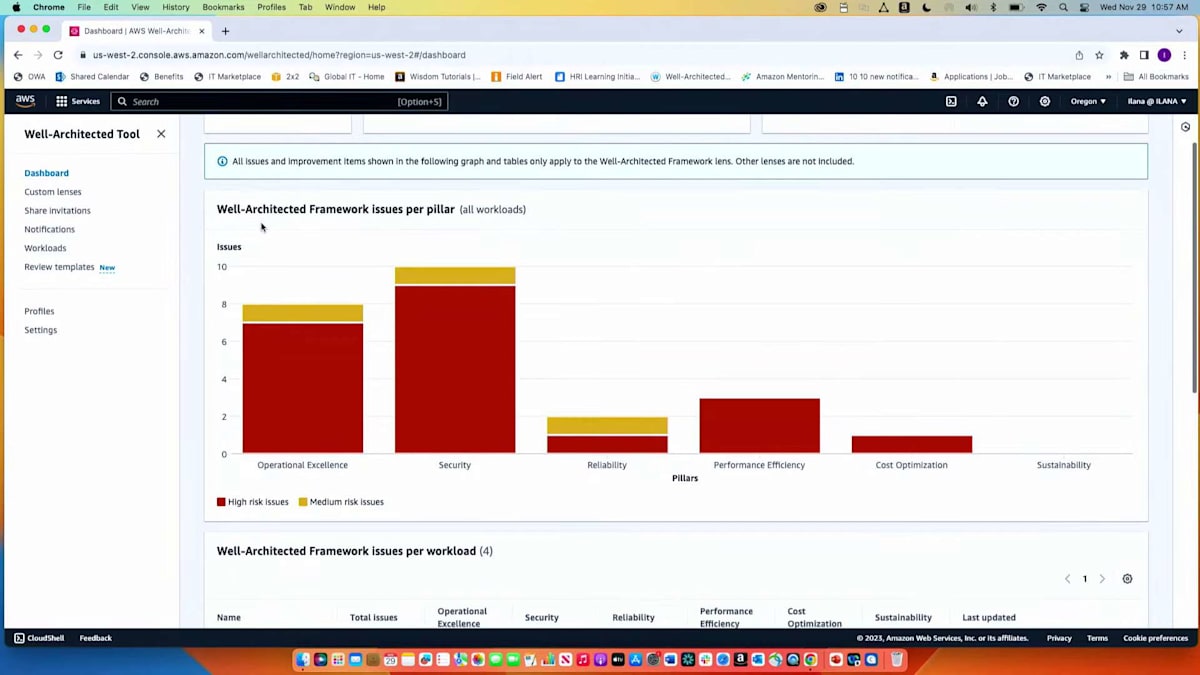Open a new Chrome tab
Image resolution: width=1200 pixels, height=675 pixels.
pos(225,31)
